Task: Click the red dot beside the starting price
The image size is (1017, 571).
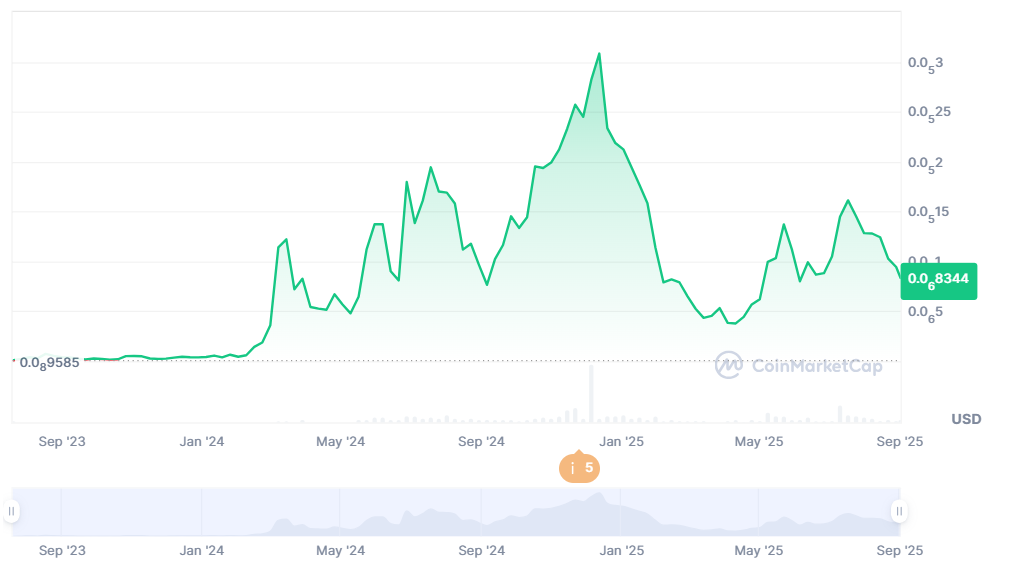Action: click(13, 360)
